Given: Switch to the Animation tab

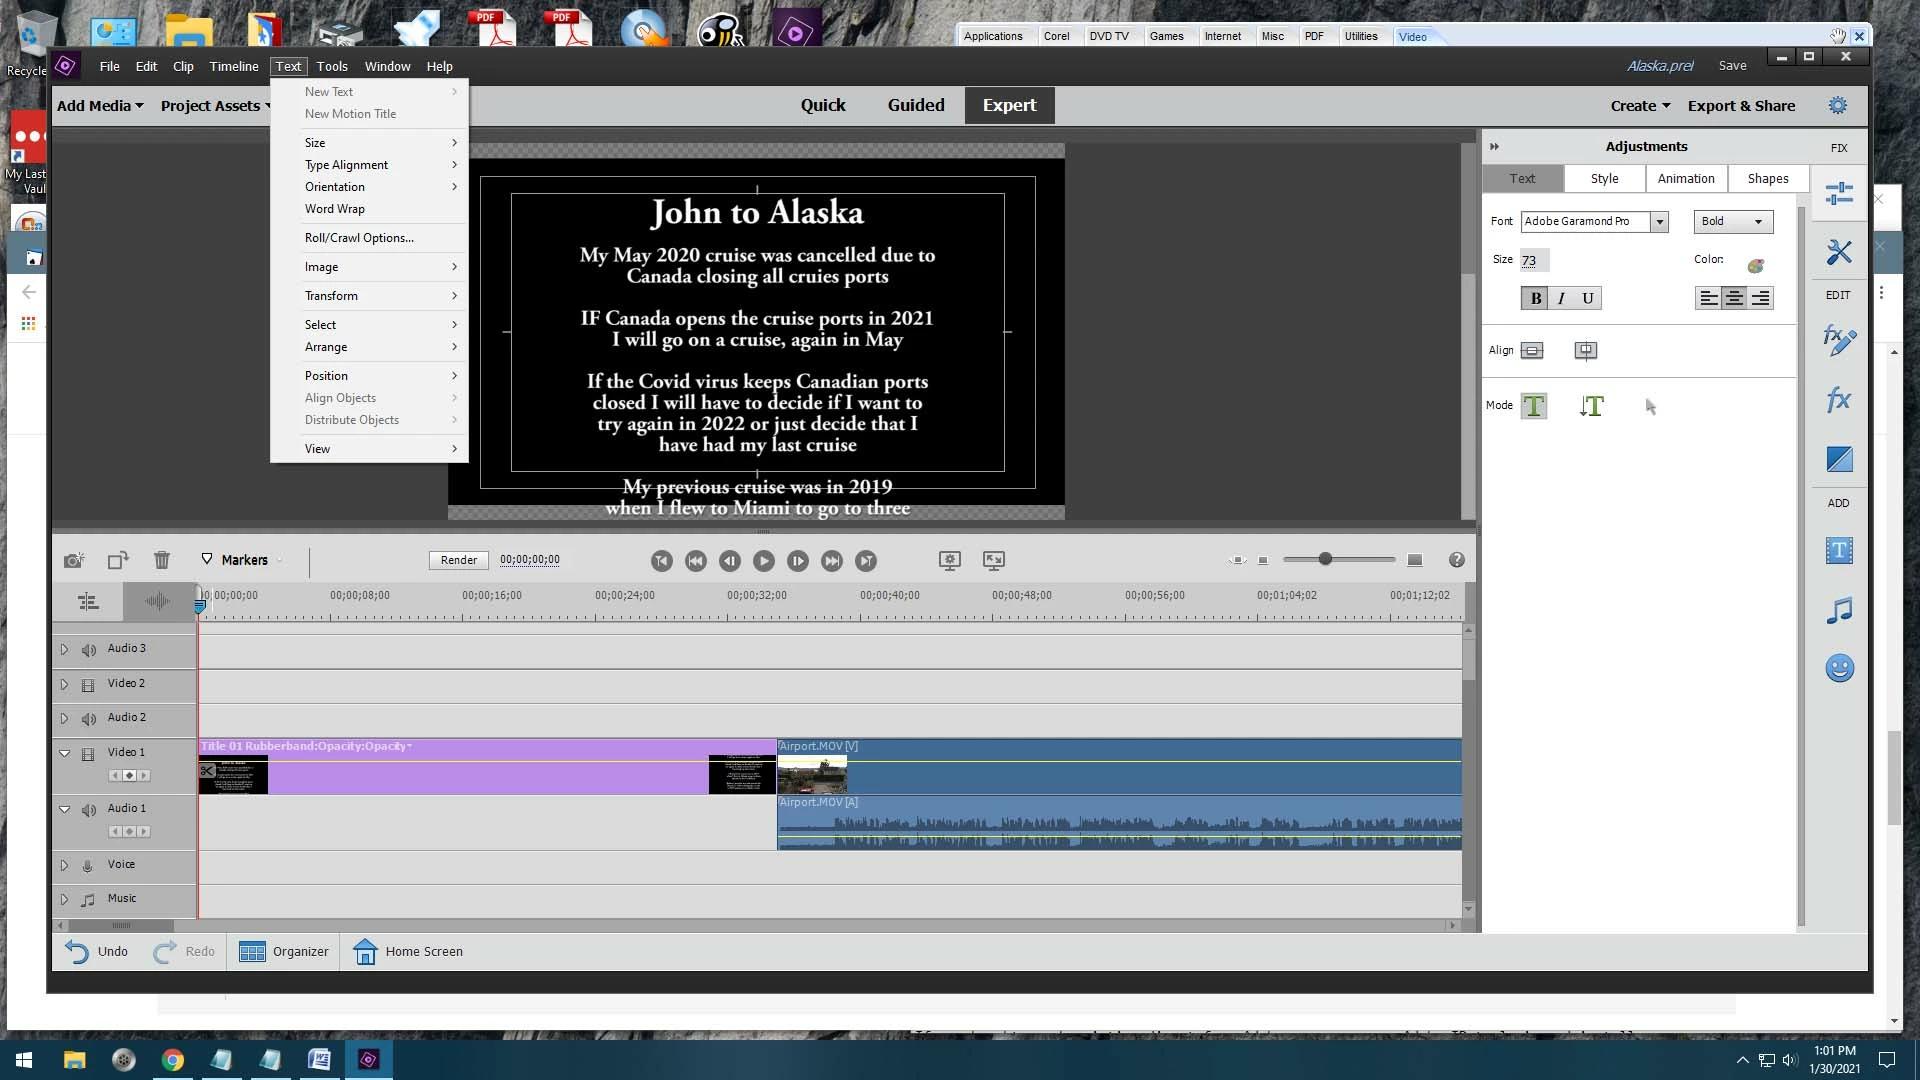Looking at the screenshot, I should (x=1685, y=178).
